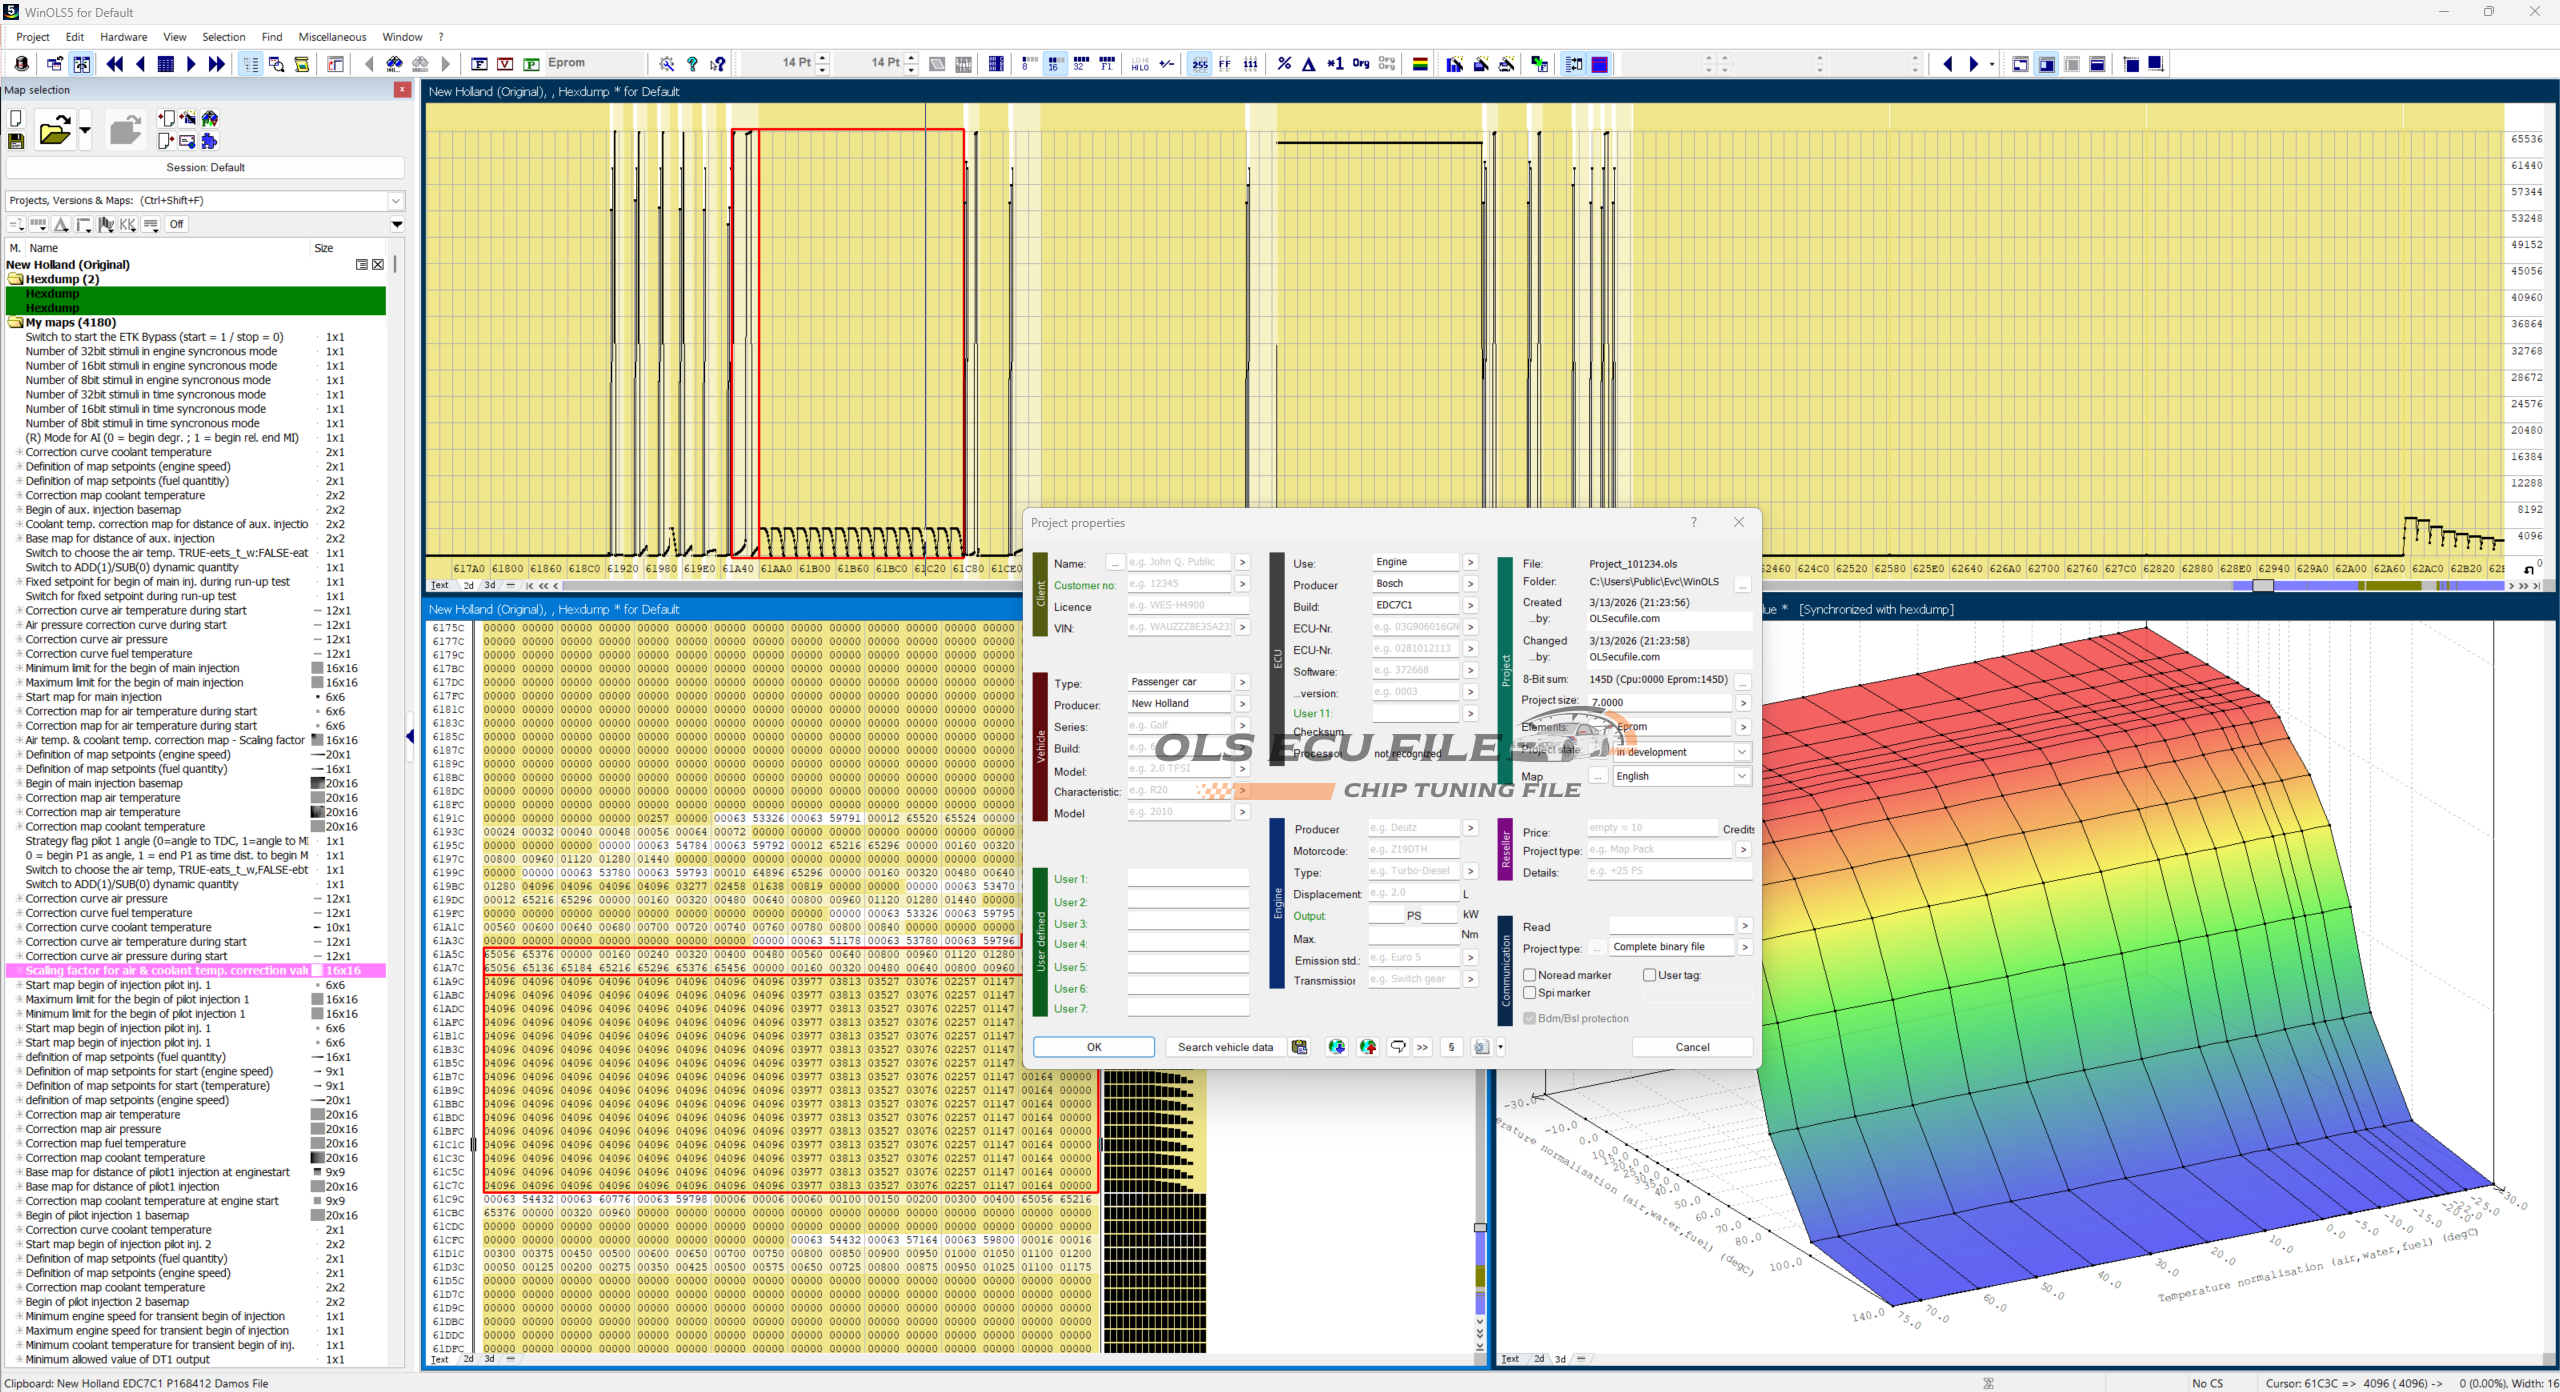
Task: Click the rainbow color palette icon
Action: coord(1419,64)
